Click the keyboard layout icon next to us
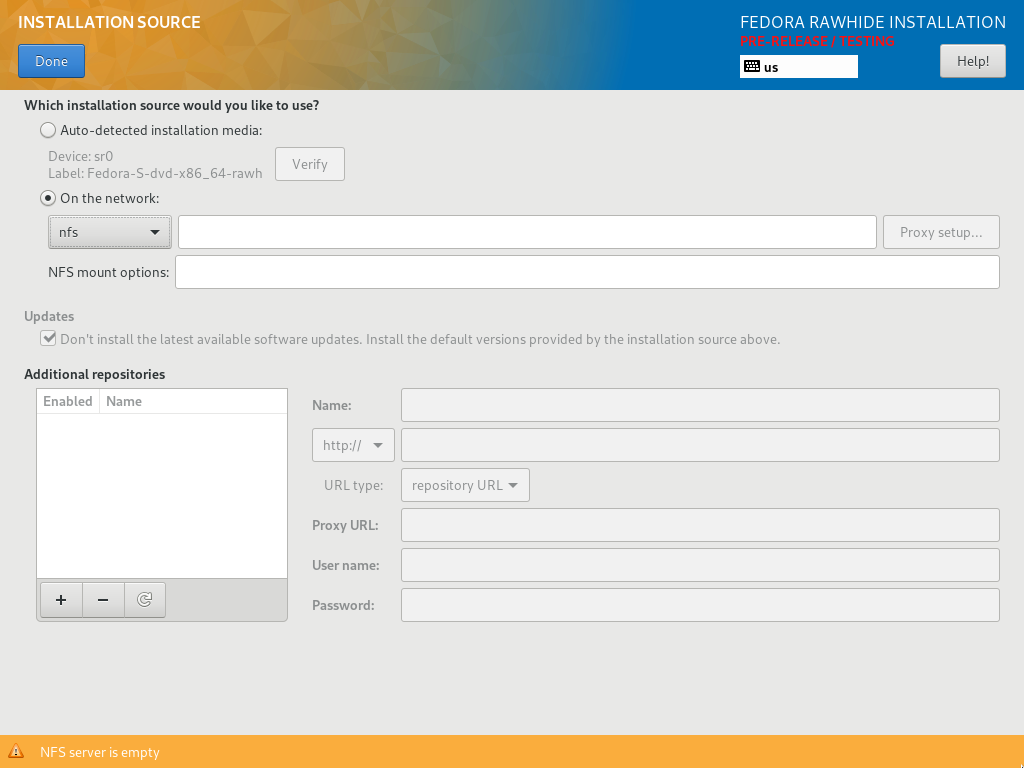This screenshot has width=1024, height=768. pyautogui.click(x=752, y=67)
